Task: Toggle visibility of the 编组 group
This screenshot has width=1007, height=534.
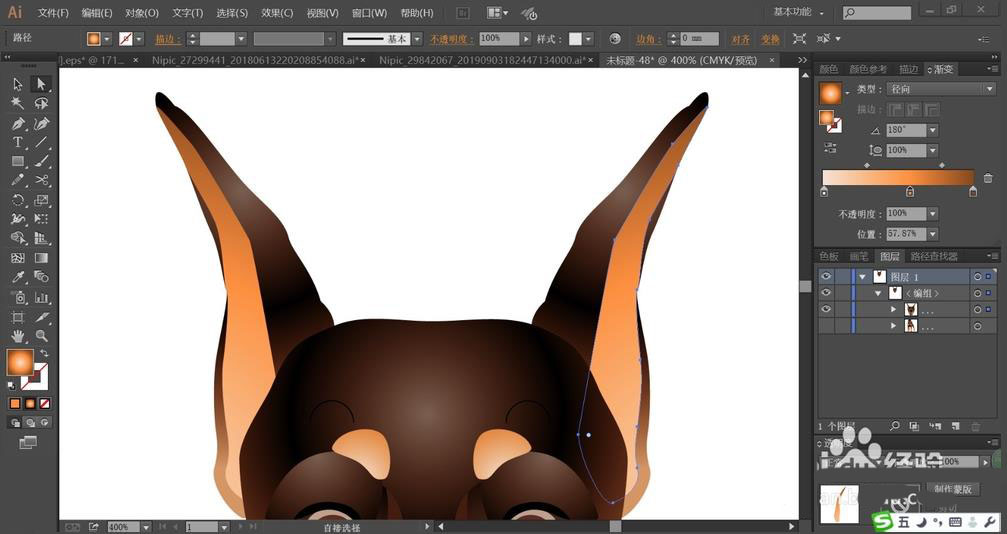Action: pyautogui.click(x=826, y=293)
